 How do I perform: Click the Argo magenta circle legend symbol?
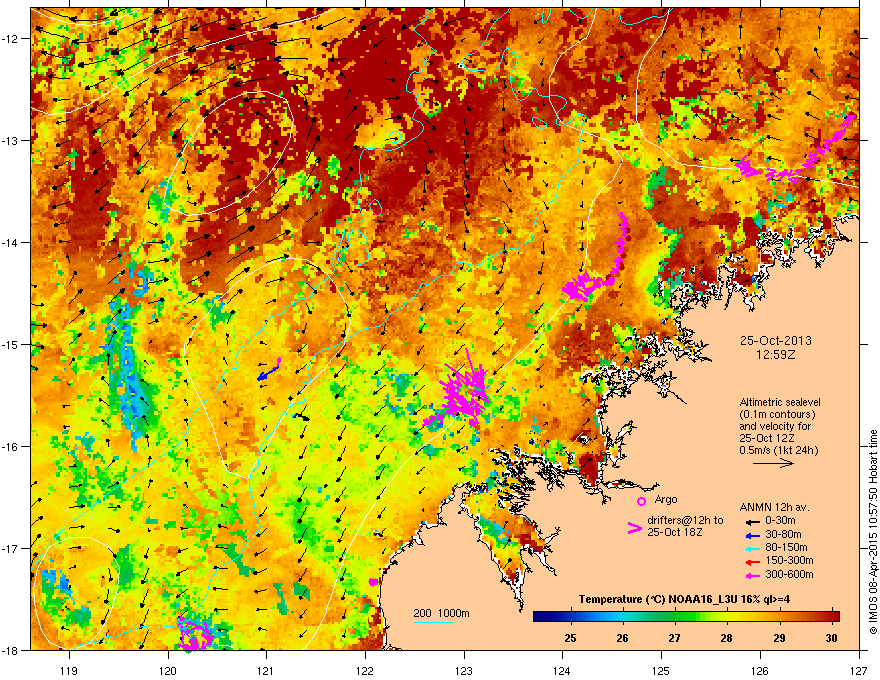(641, 501)
